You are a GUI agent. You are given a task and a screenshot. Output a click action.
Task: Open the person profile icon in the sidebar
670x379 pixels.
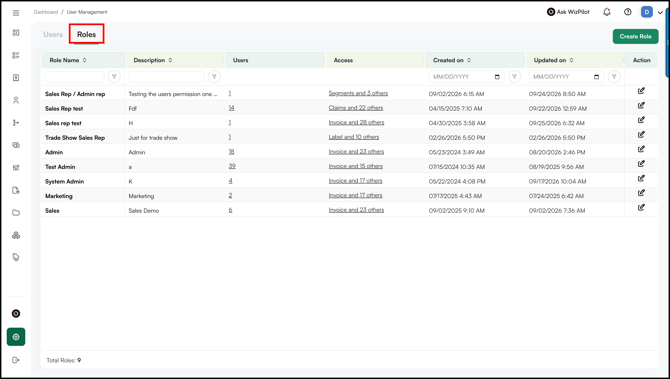click(16, 100)
